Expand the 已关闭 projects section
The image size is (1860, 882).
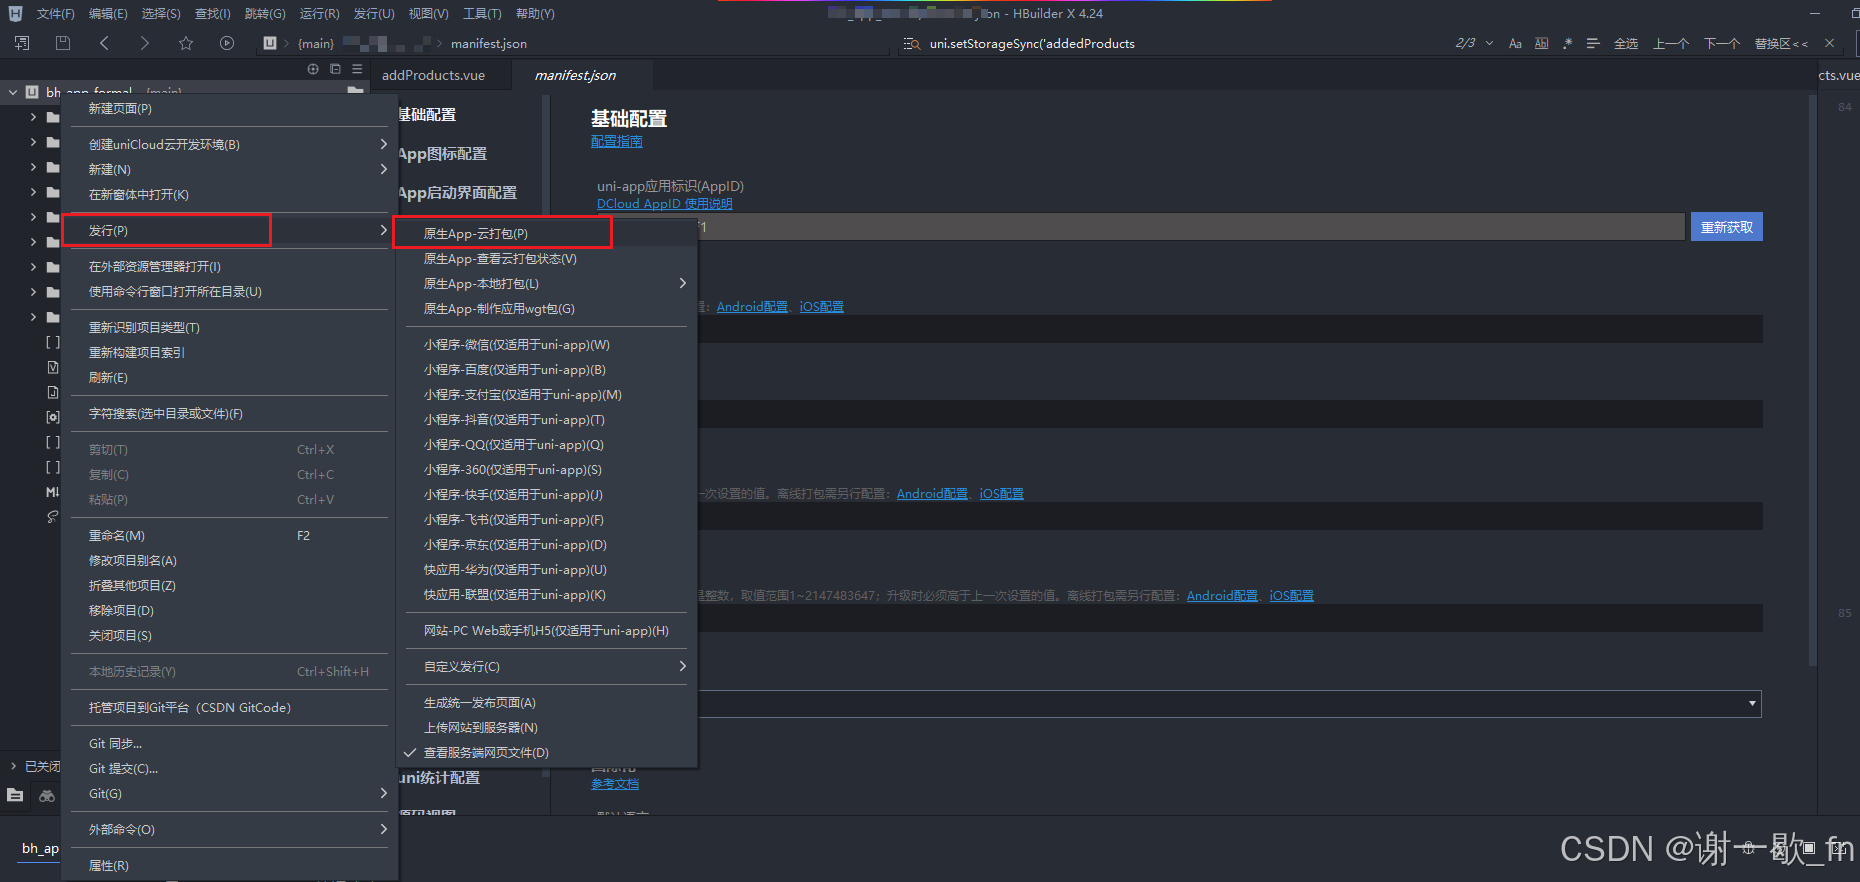[x=13, y=766]
